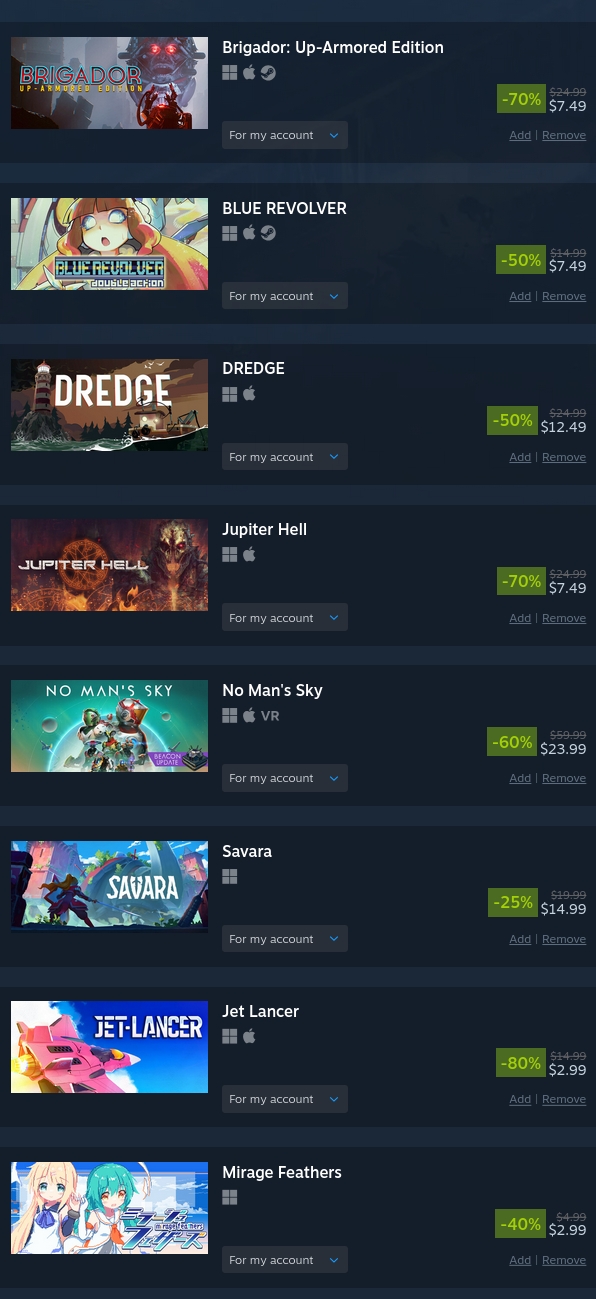Click the Apple icon under DREDGE title
Viewport: 596px width, 1299px height.
[249, 394]
